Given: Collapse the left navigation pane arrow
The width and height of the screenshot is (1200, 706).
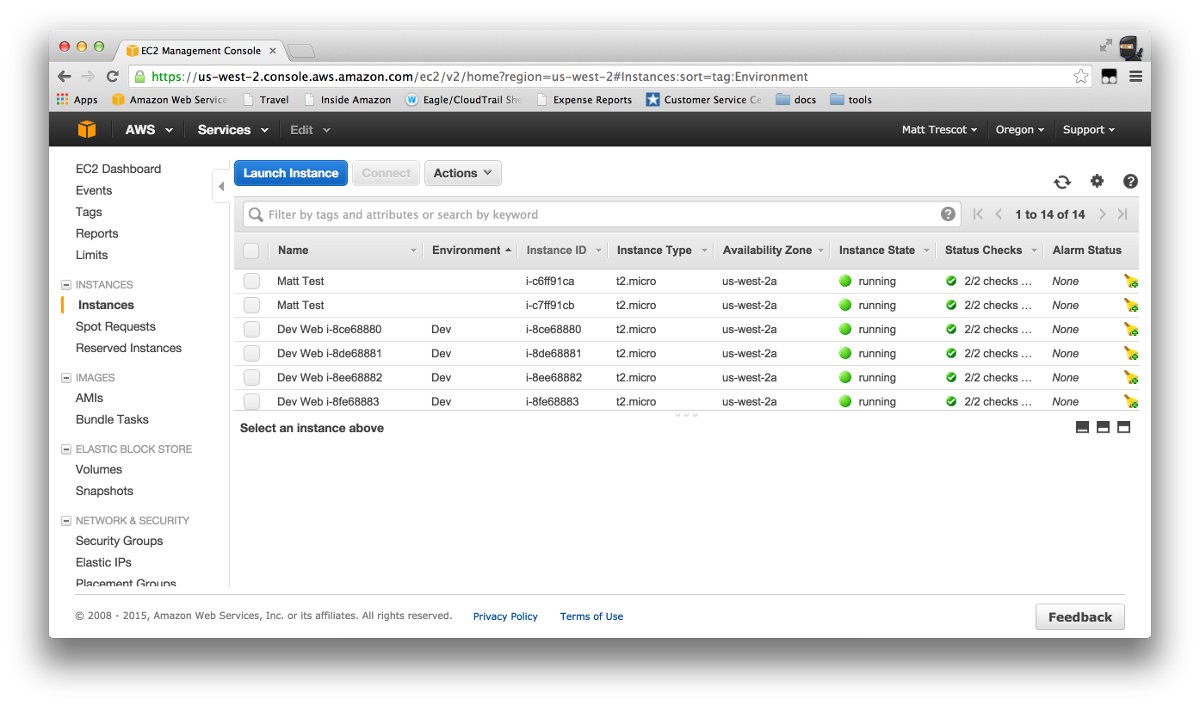Looking at the screenshot, I should tap(221, 187).
